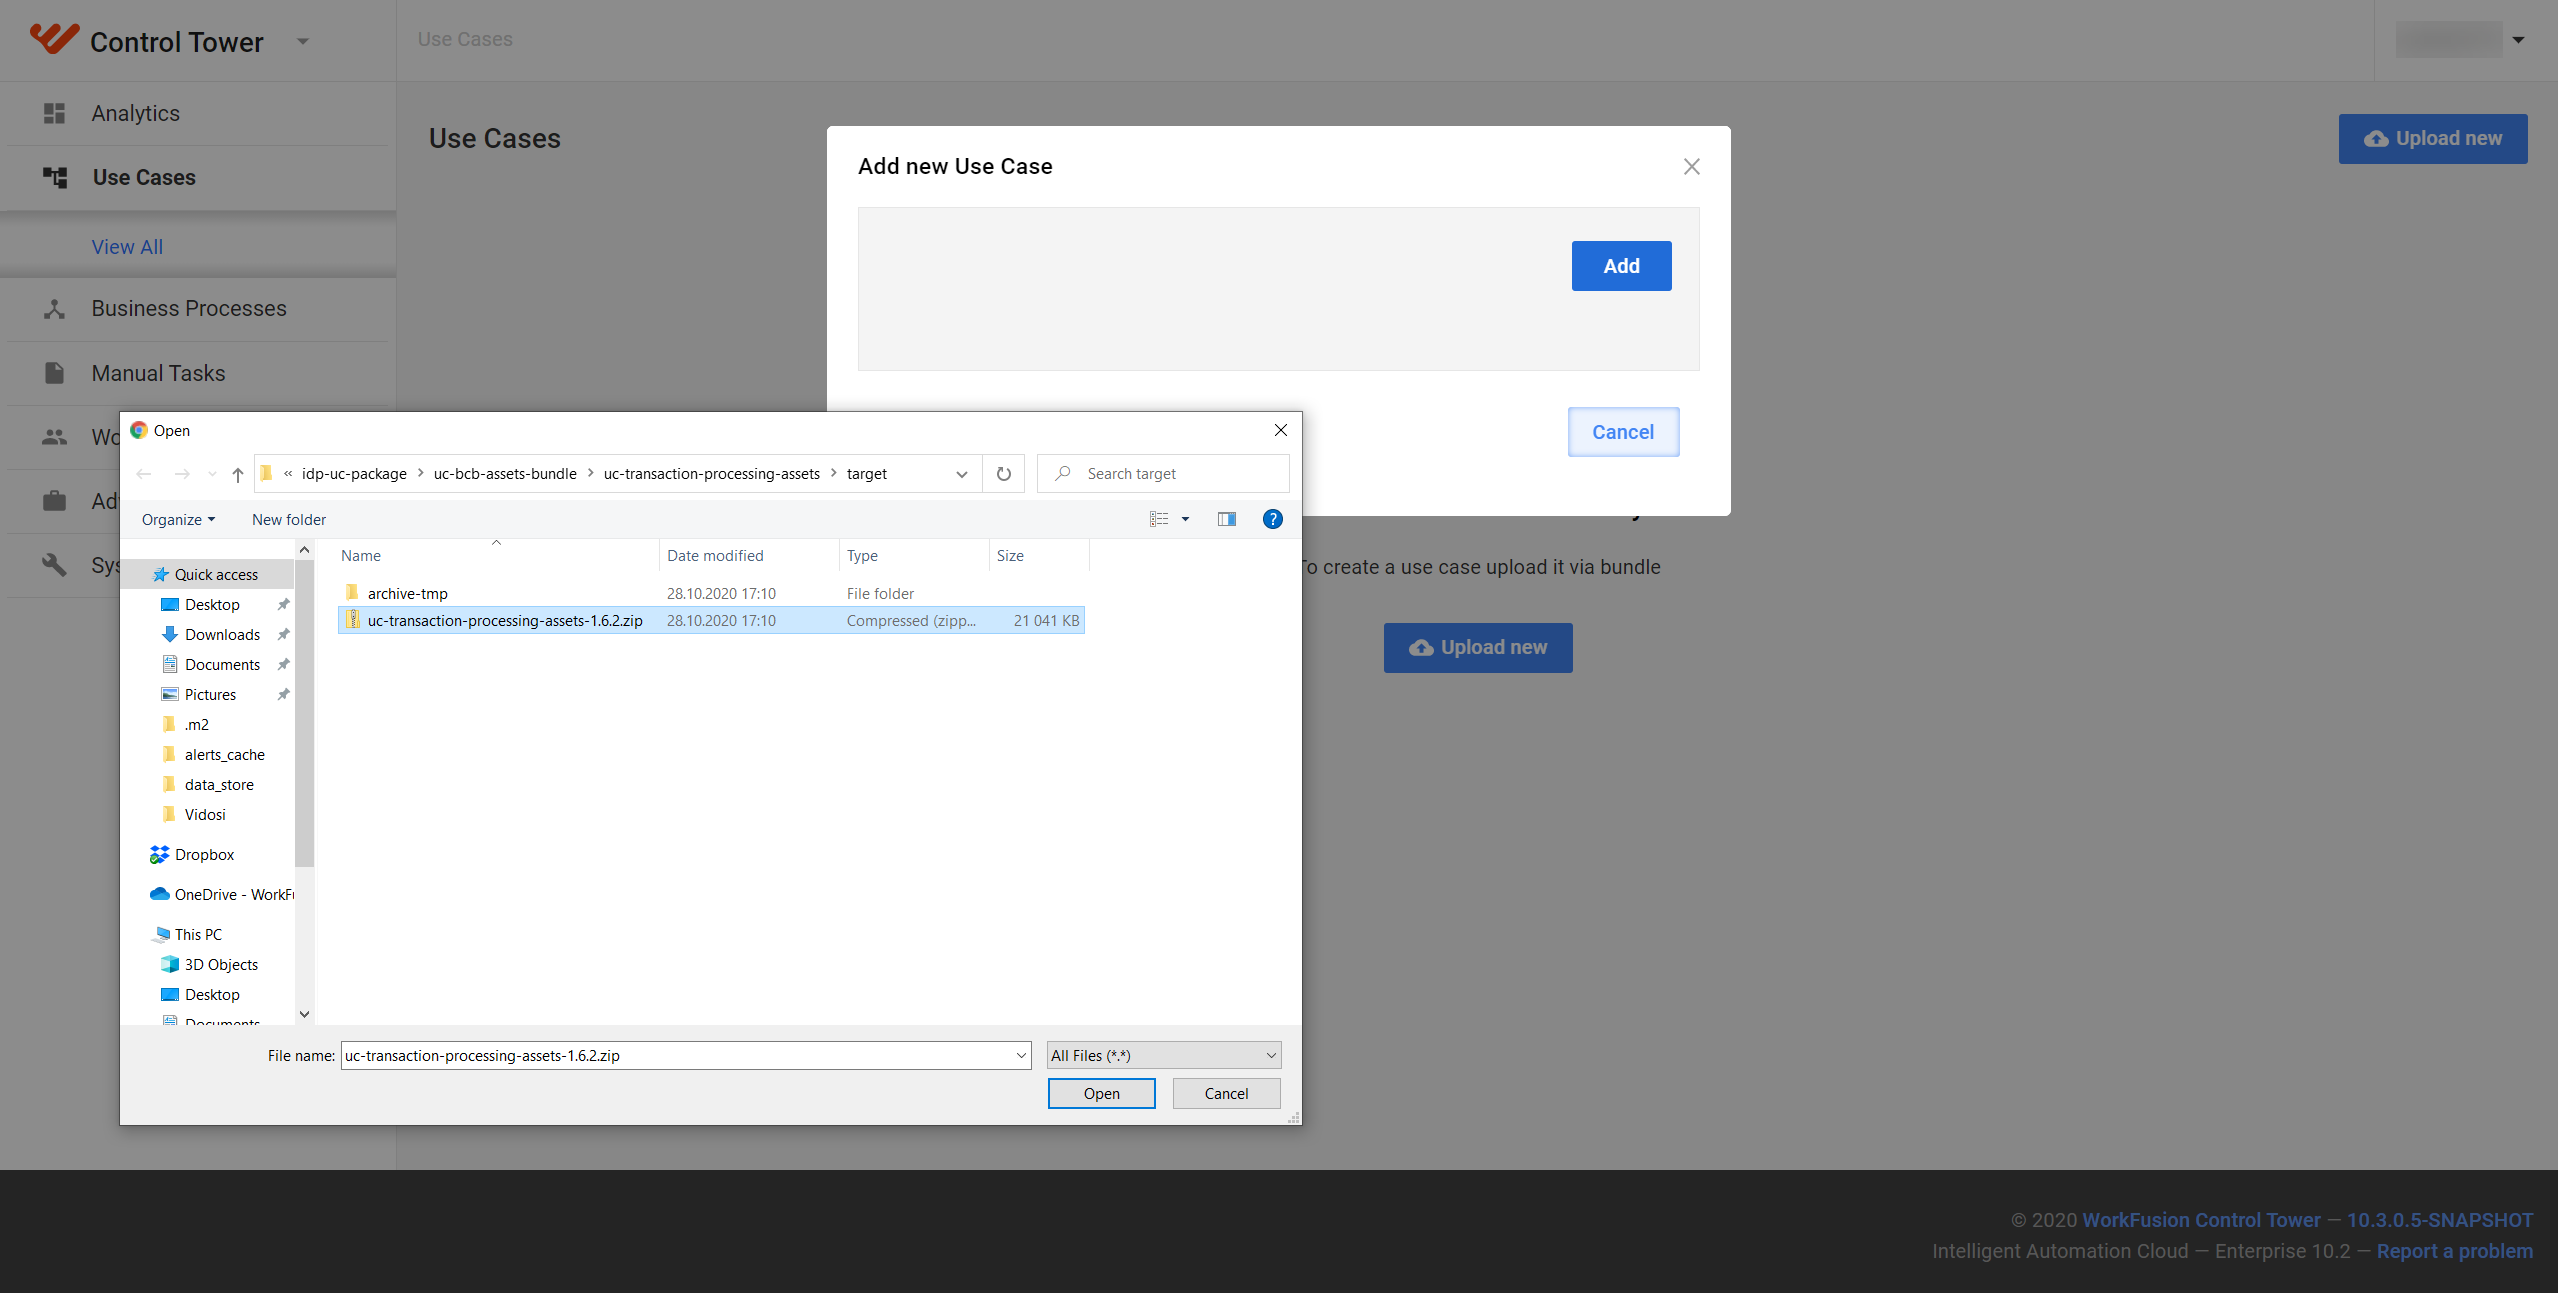Select the .m2 folder in navigation pane
The height and width of the screenshot is (1293, 2558).
(x=197, y=725)
